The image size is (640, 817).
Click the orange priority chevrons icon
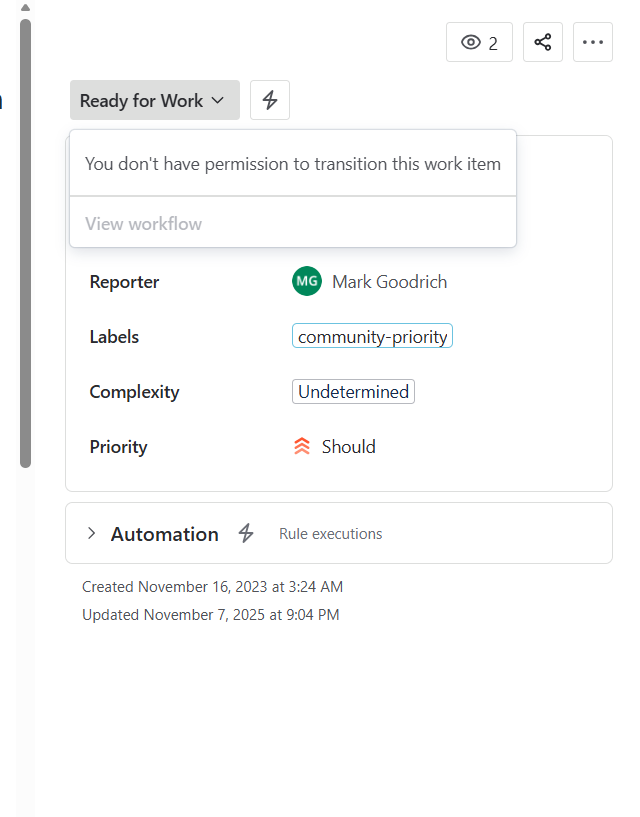pos(302,447)
